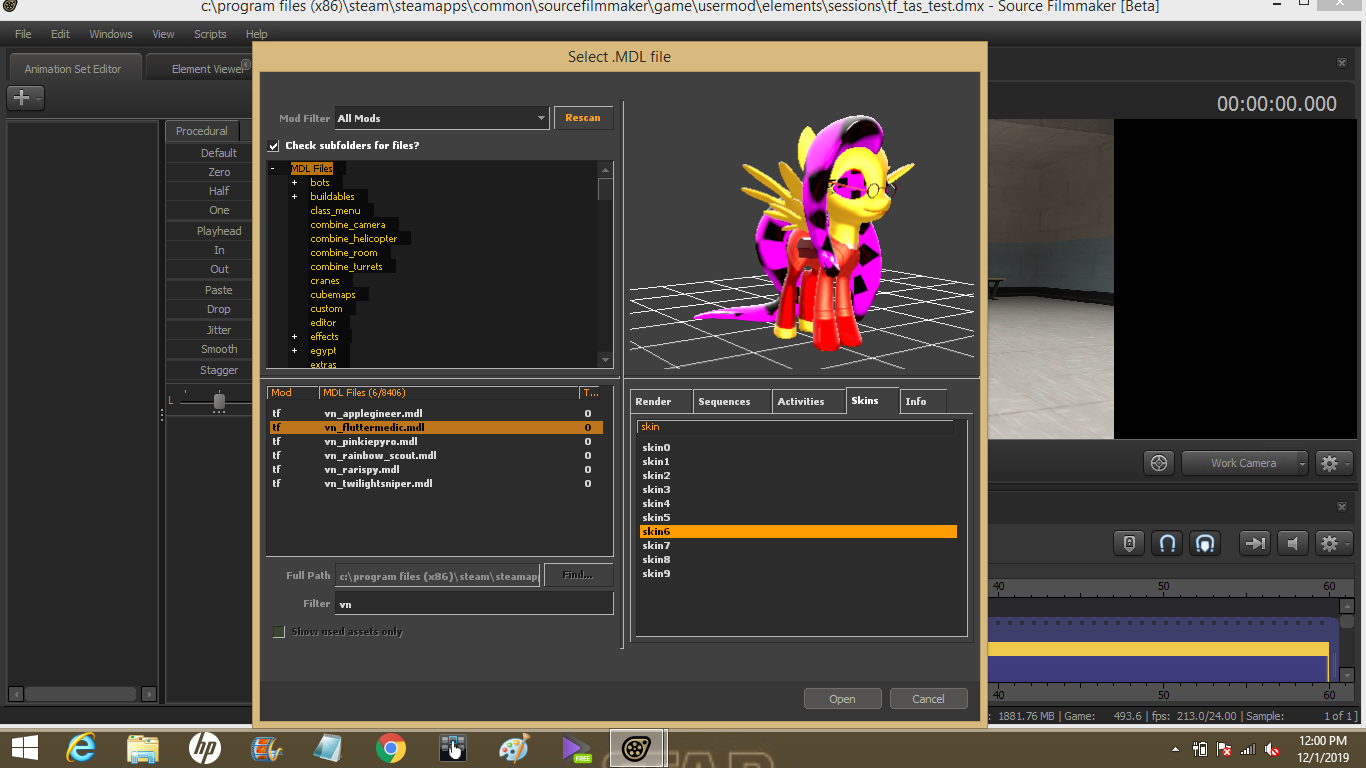
Task: Click the Jitter procedural preset
Action: 219,330
